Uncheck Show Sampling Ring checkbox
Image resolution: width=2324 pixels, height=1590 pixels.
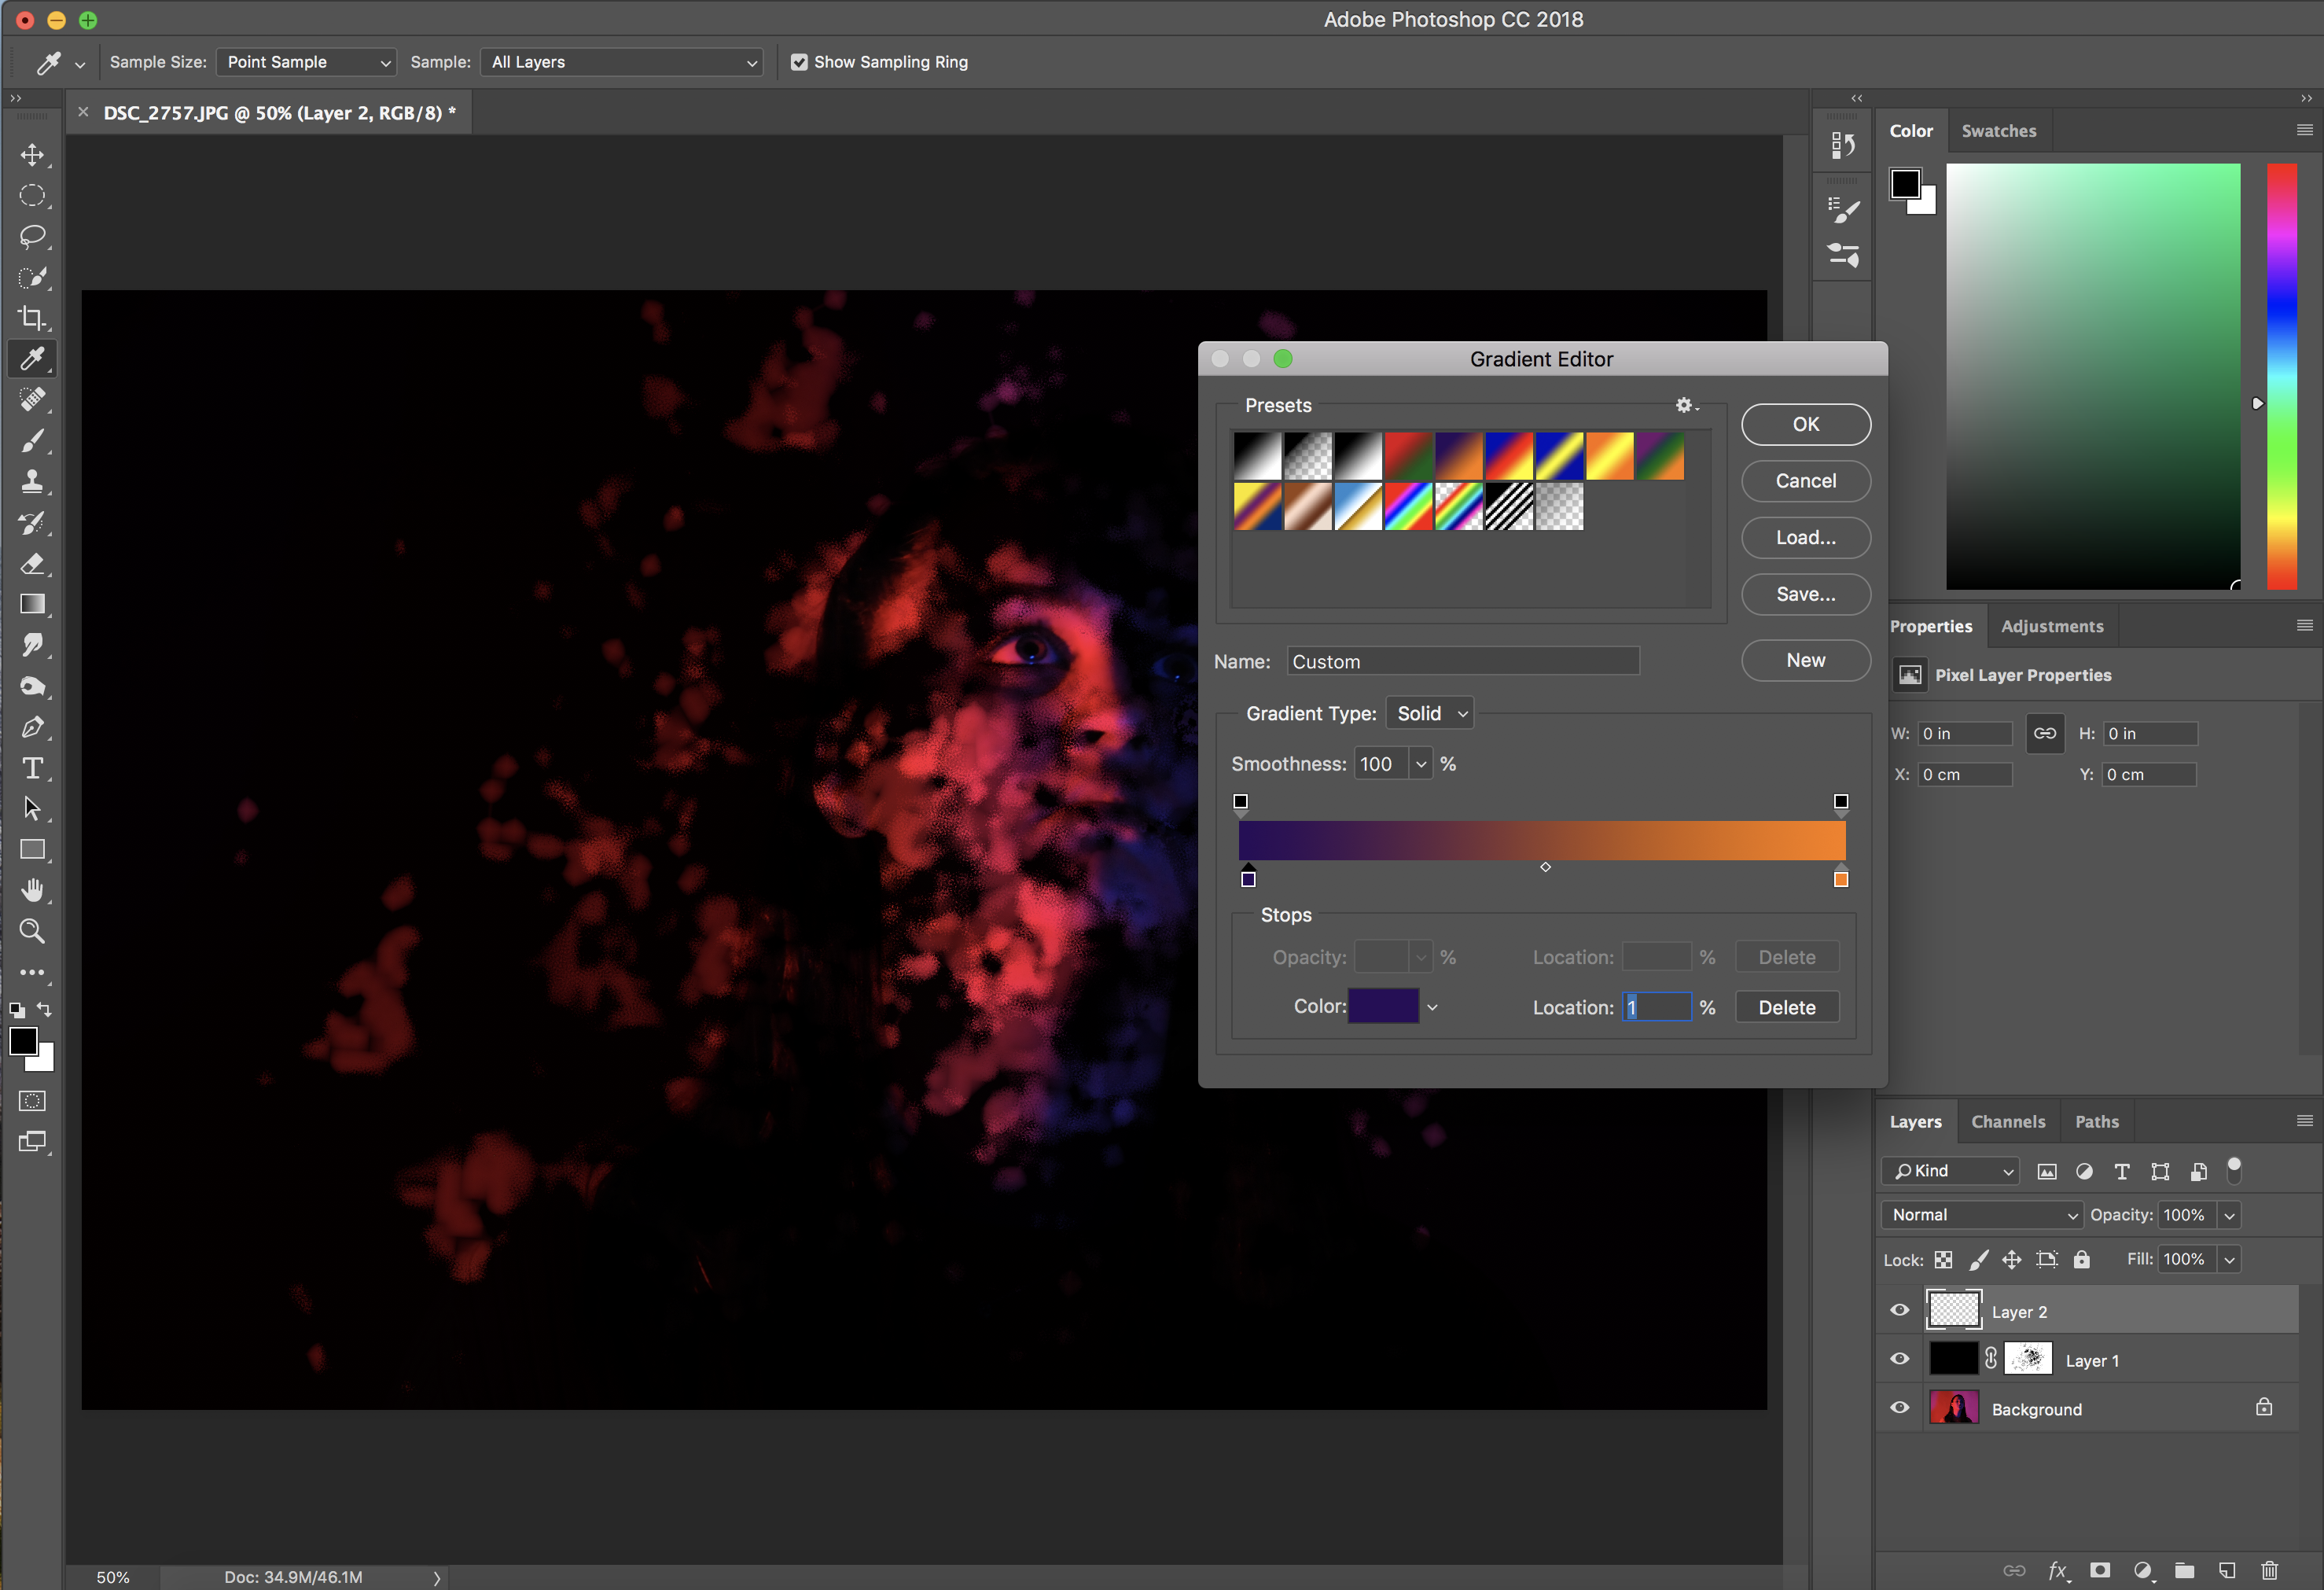point(799,62)
